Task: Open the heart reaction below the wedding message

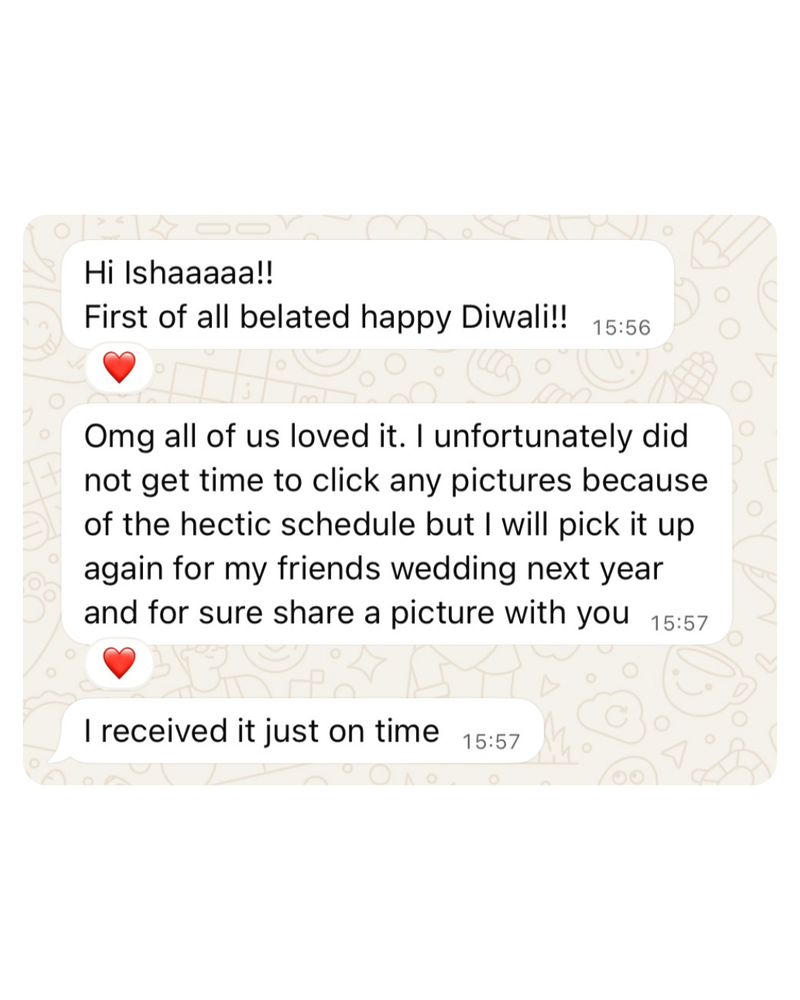Action: pos(119,663)
